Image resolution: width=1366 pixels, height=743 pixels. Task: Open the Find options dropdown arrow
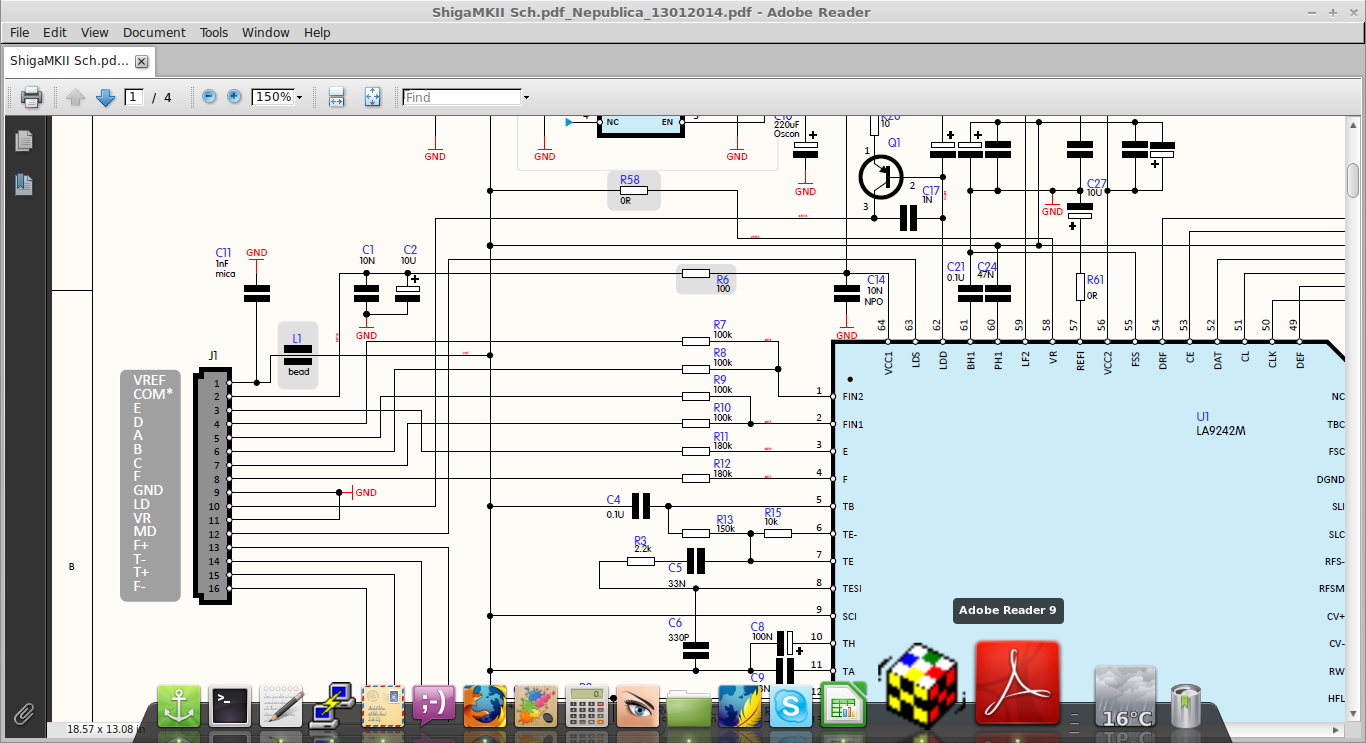(526, 97)
